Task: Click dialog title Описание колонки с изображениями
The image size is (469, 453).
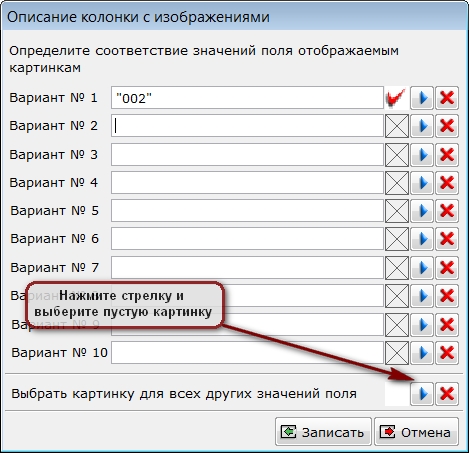Action: click(x=138, y=17)
